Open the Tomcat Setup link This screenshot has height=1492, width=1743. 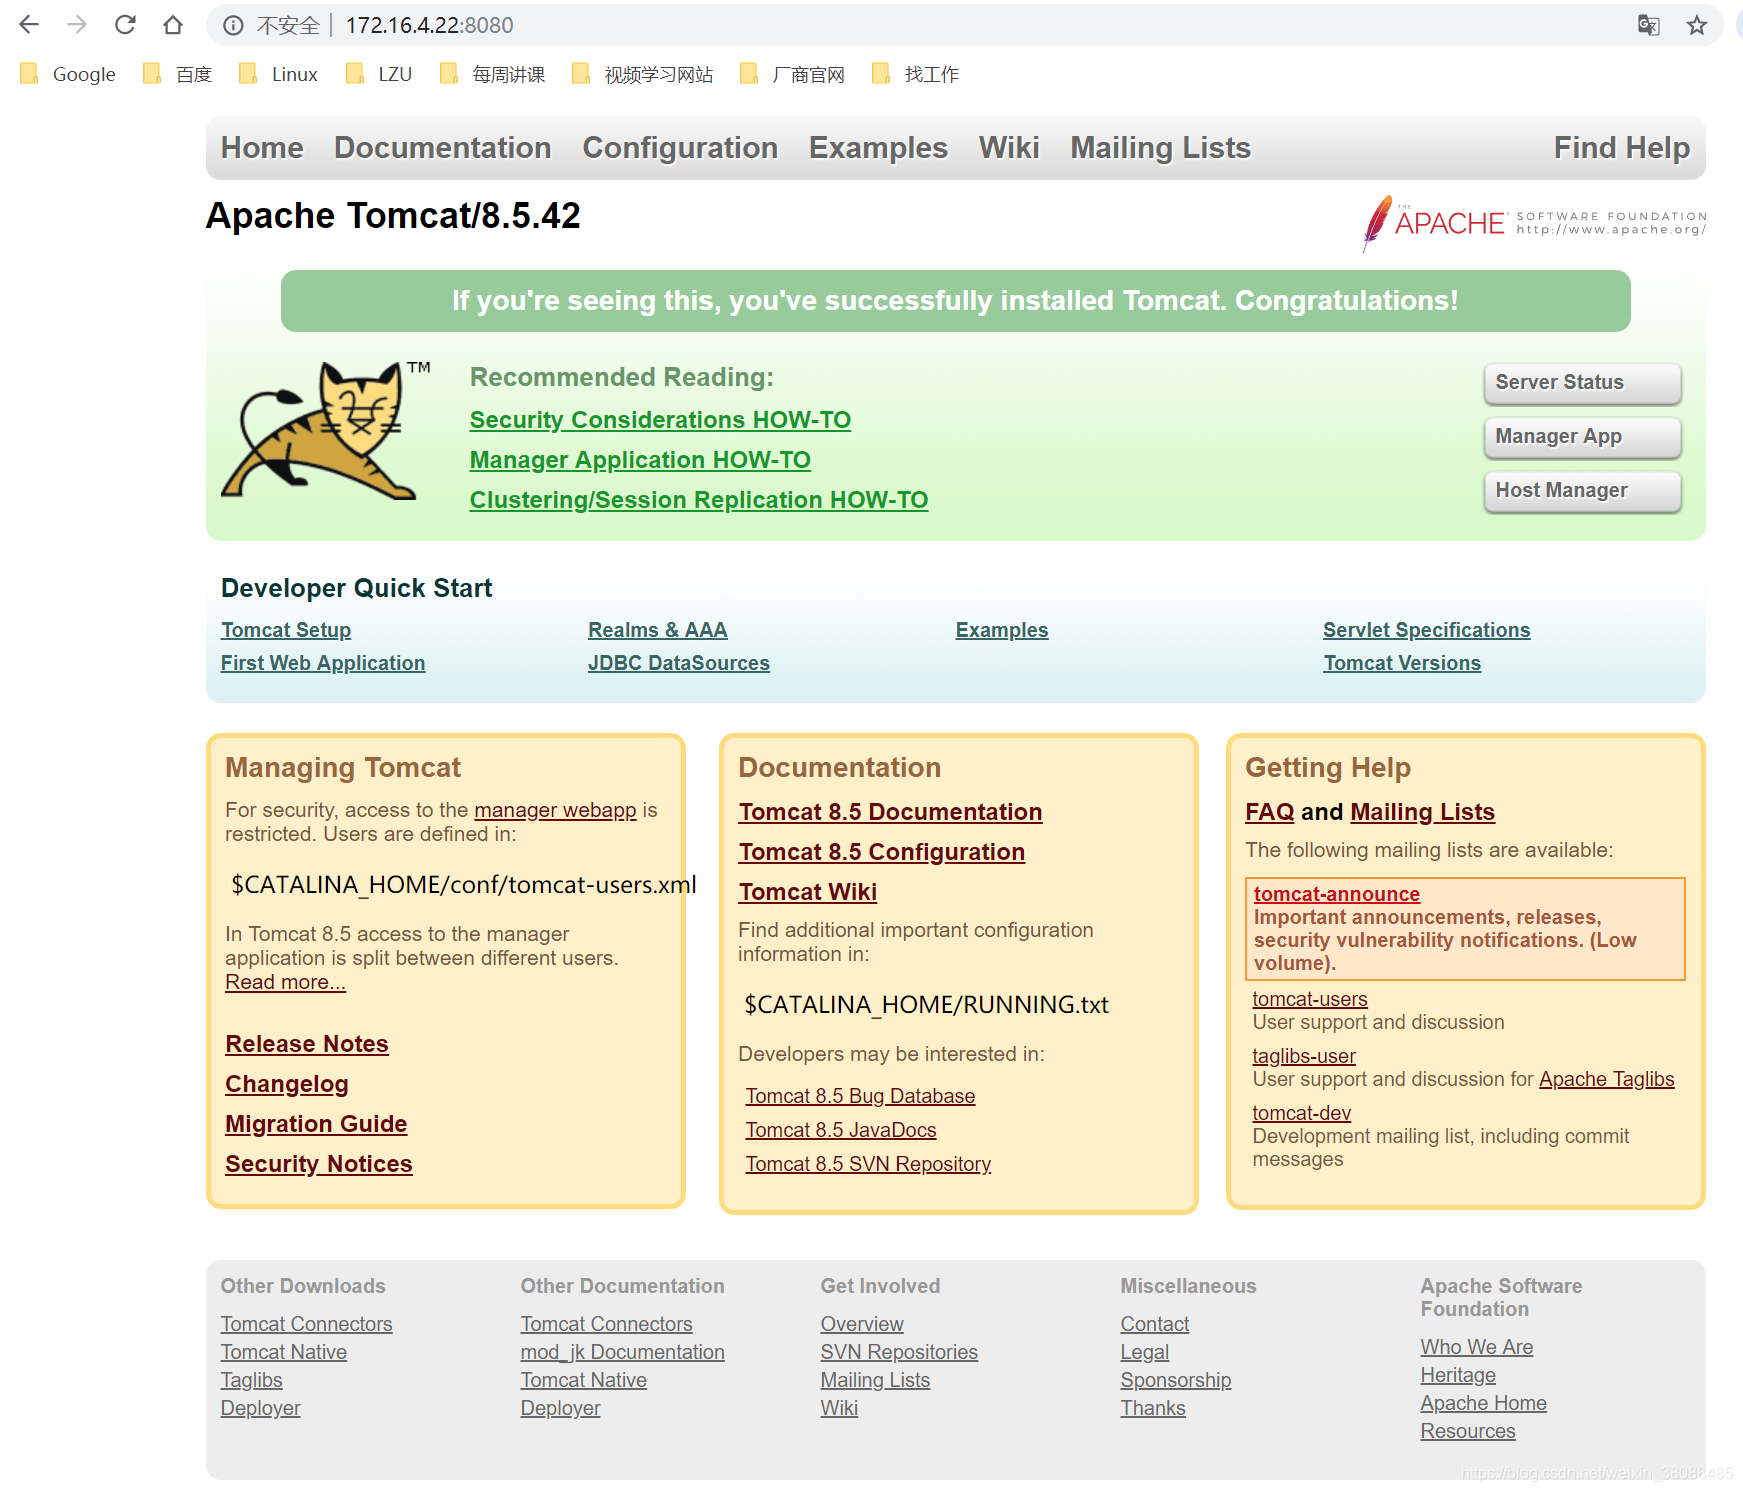coord(286,630)
